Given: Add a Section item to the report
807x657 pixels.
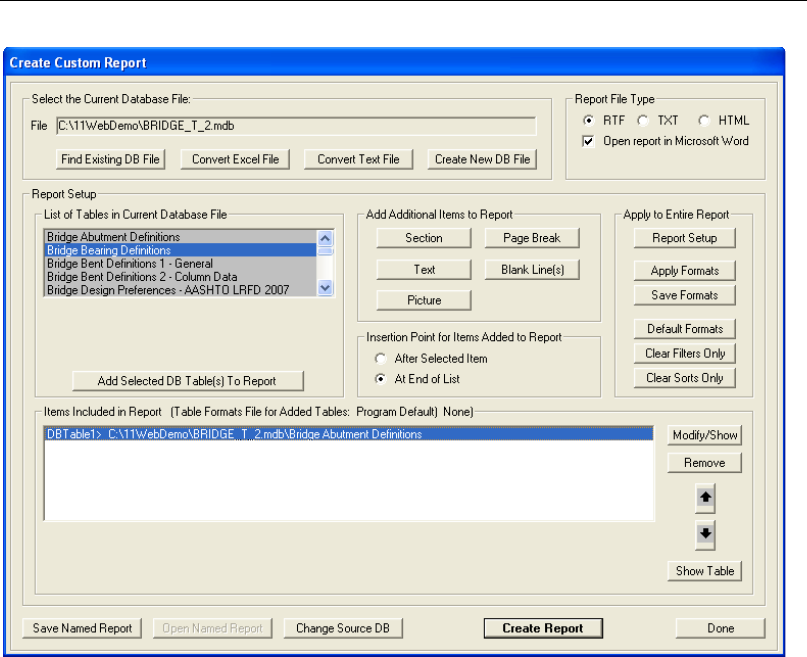Looking at the screenshot, I should tap(424, 238).
